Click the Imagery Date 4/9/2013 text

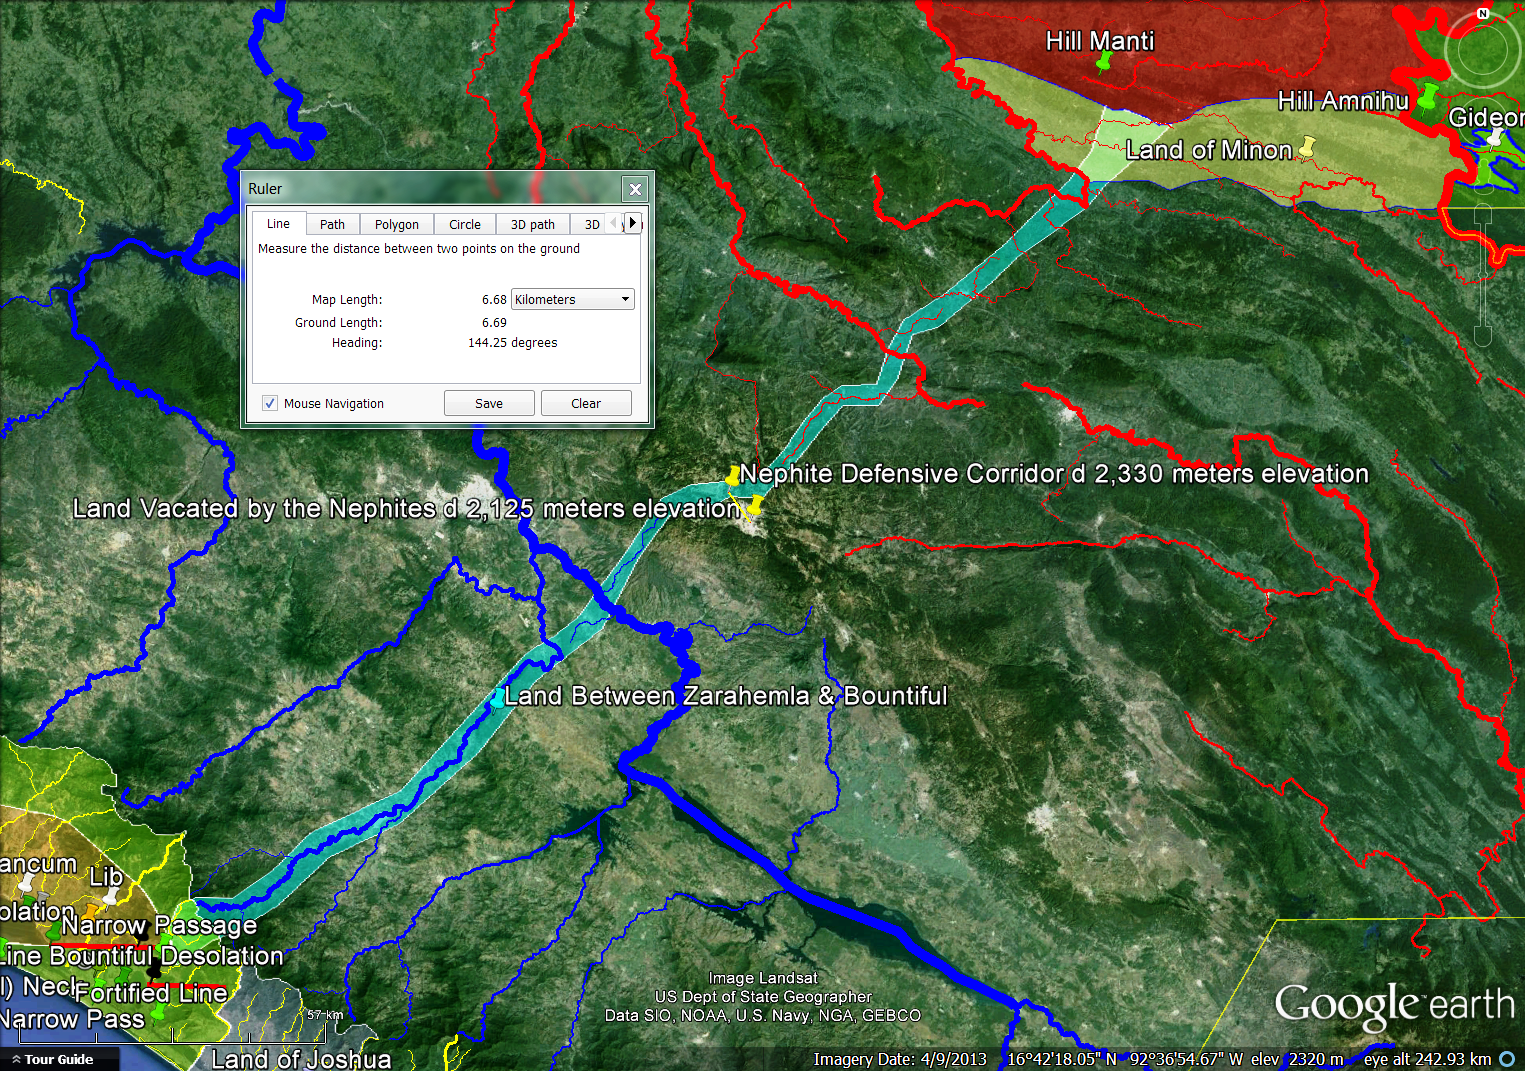[x=900, y=1059]
